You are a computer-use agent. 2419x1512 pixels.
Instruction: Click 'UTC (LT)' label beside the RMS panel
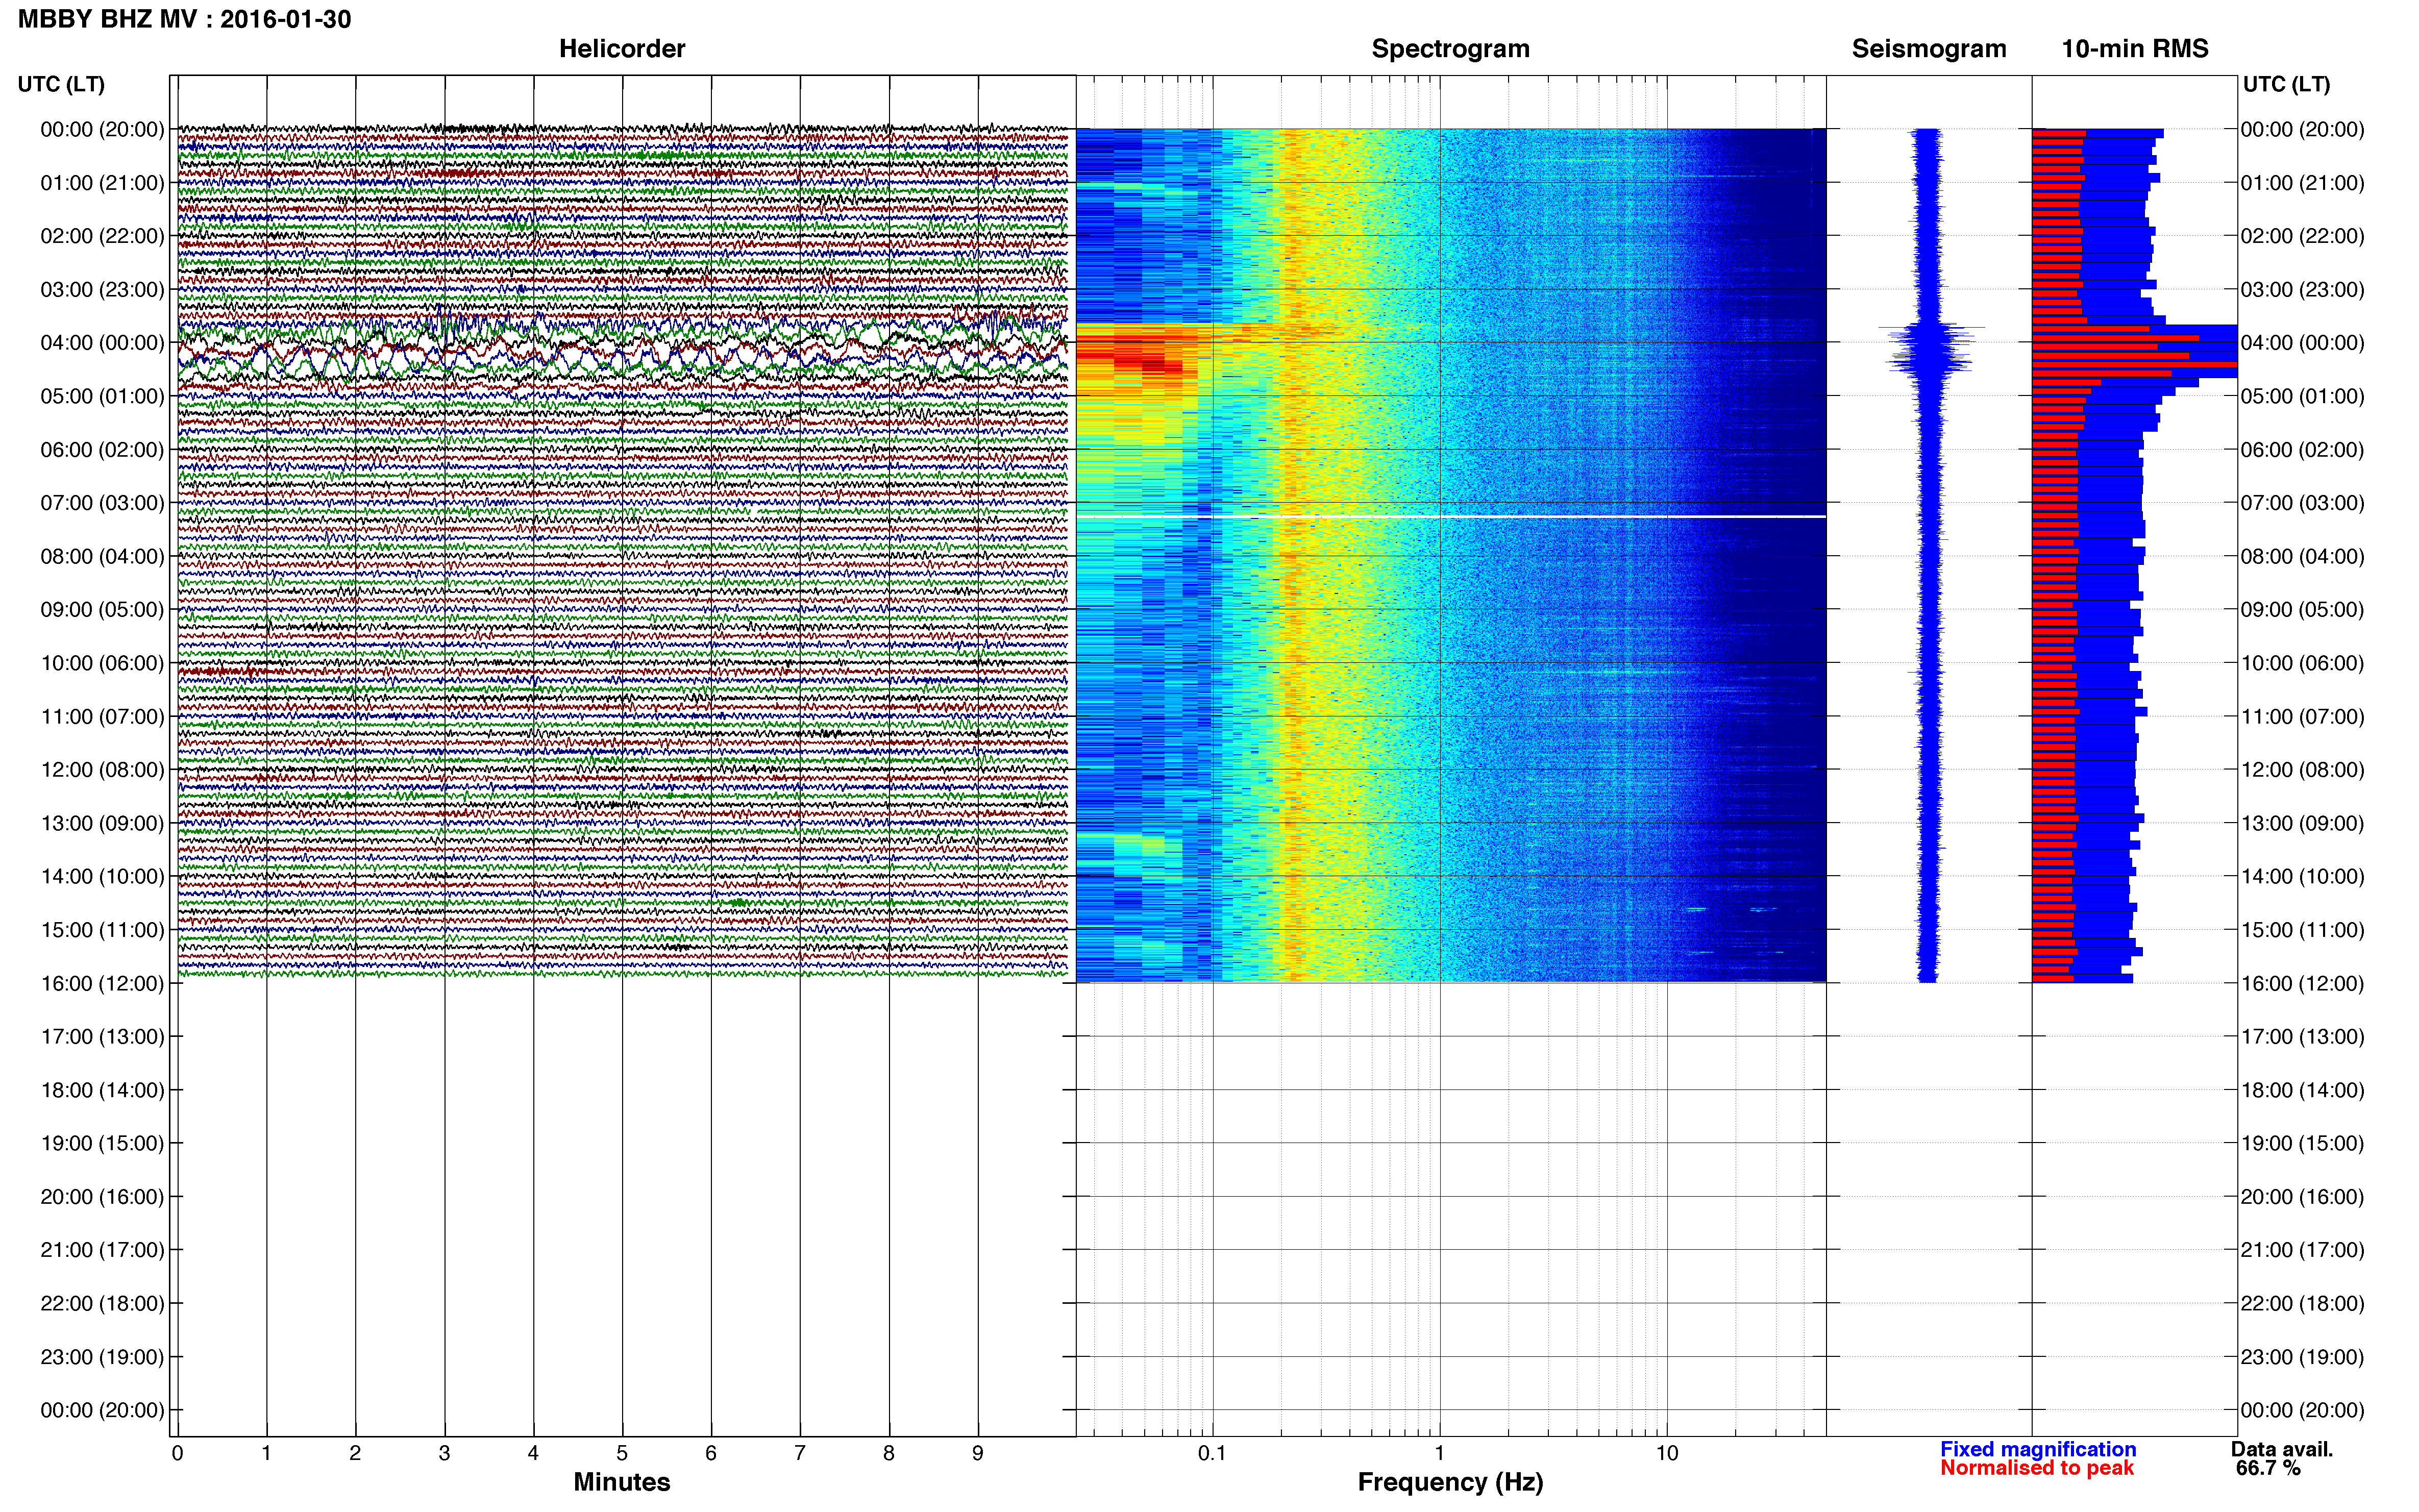tap(2286, 84)
